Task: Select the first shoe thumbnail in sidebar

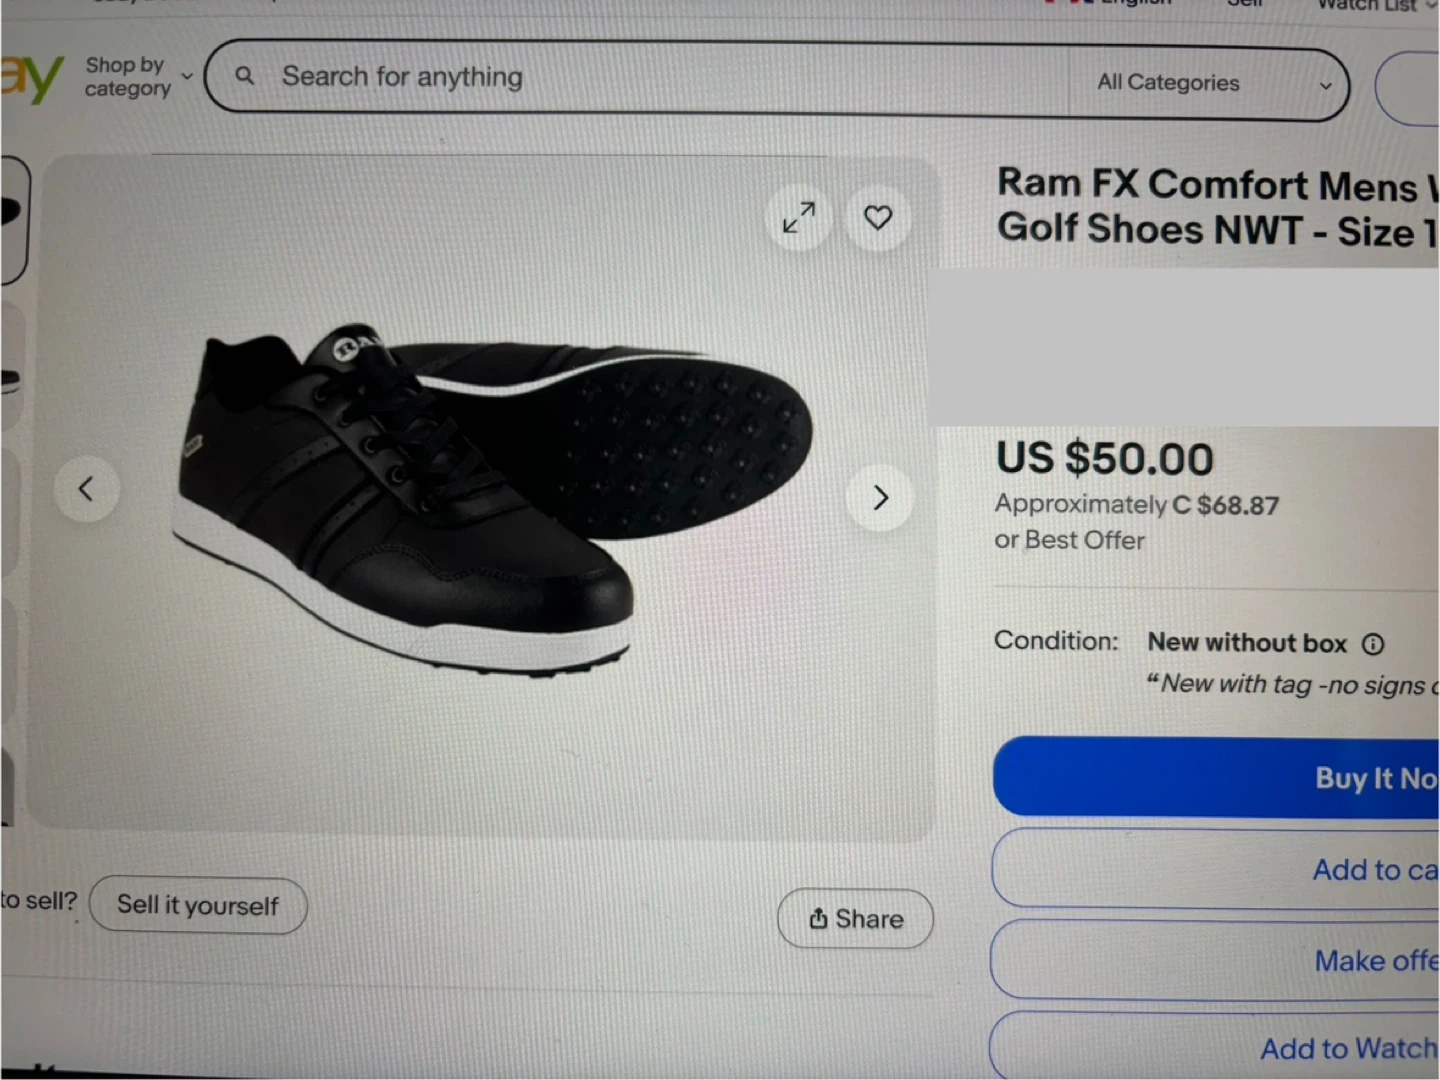Action: coord(14,220)
